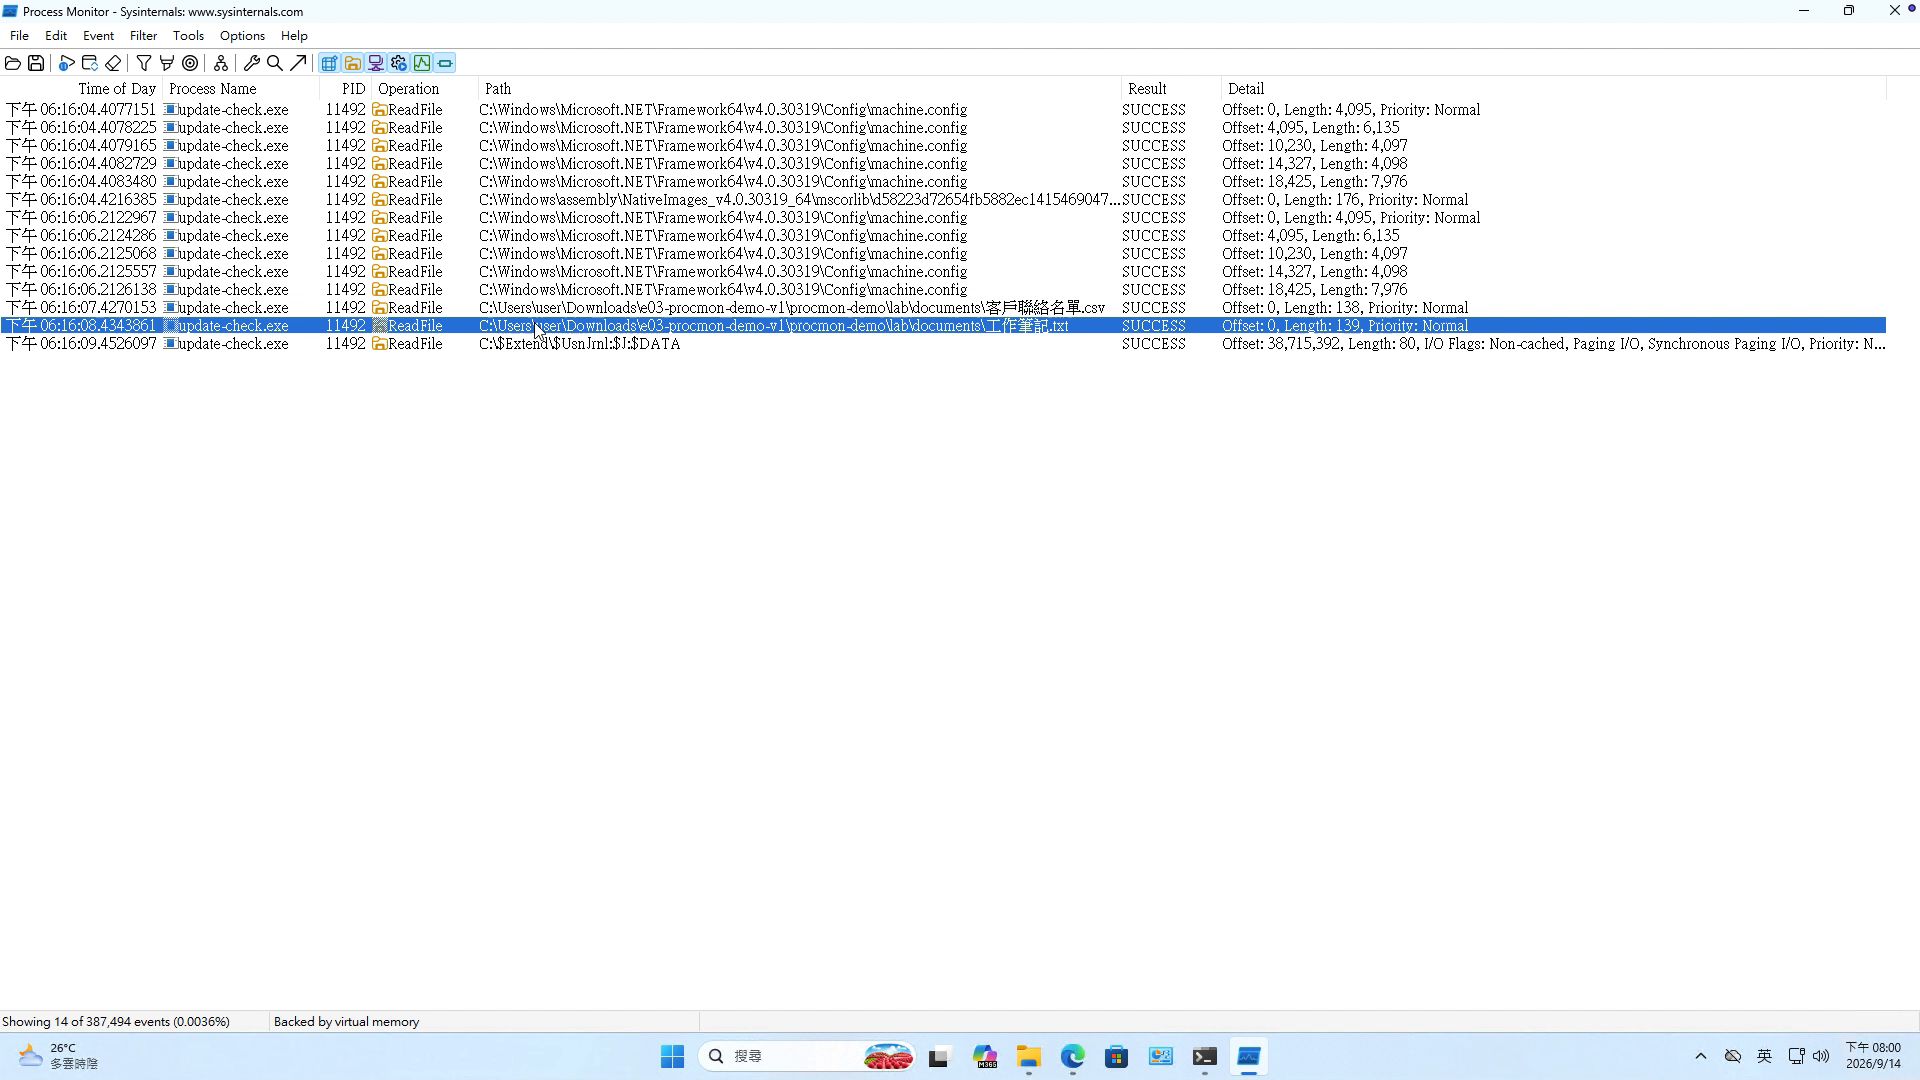The width and height of the screenshot is (1920, 1080).
Task: Open the Event menu
Action: point(98,35)
